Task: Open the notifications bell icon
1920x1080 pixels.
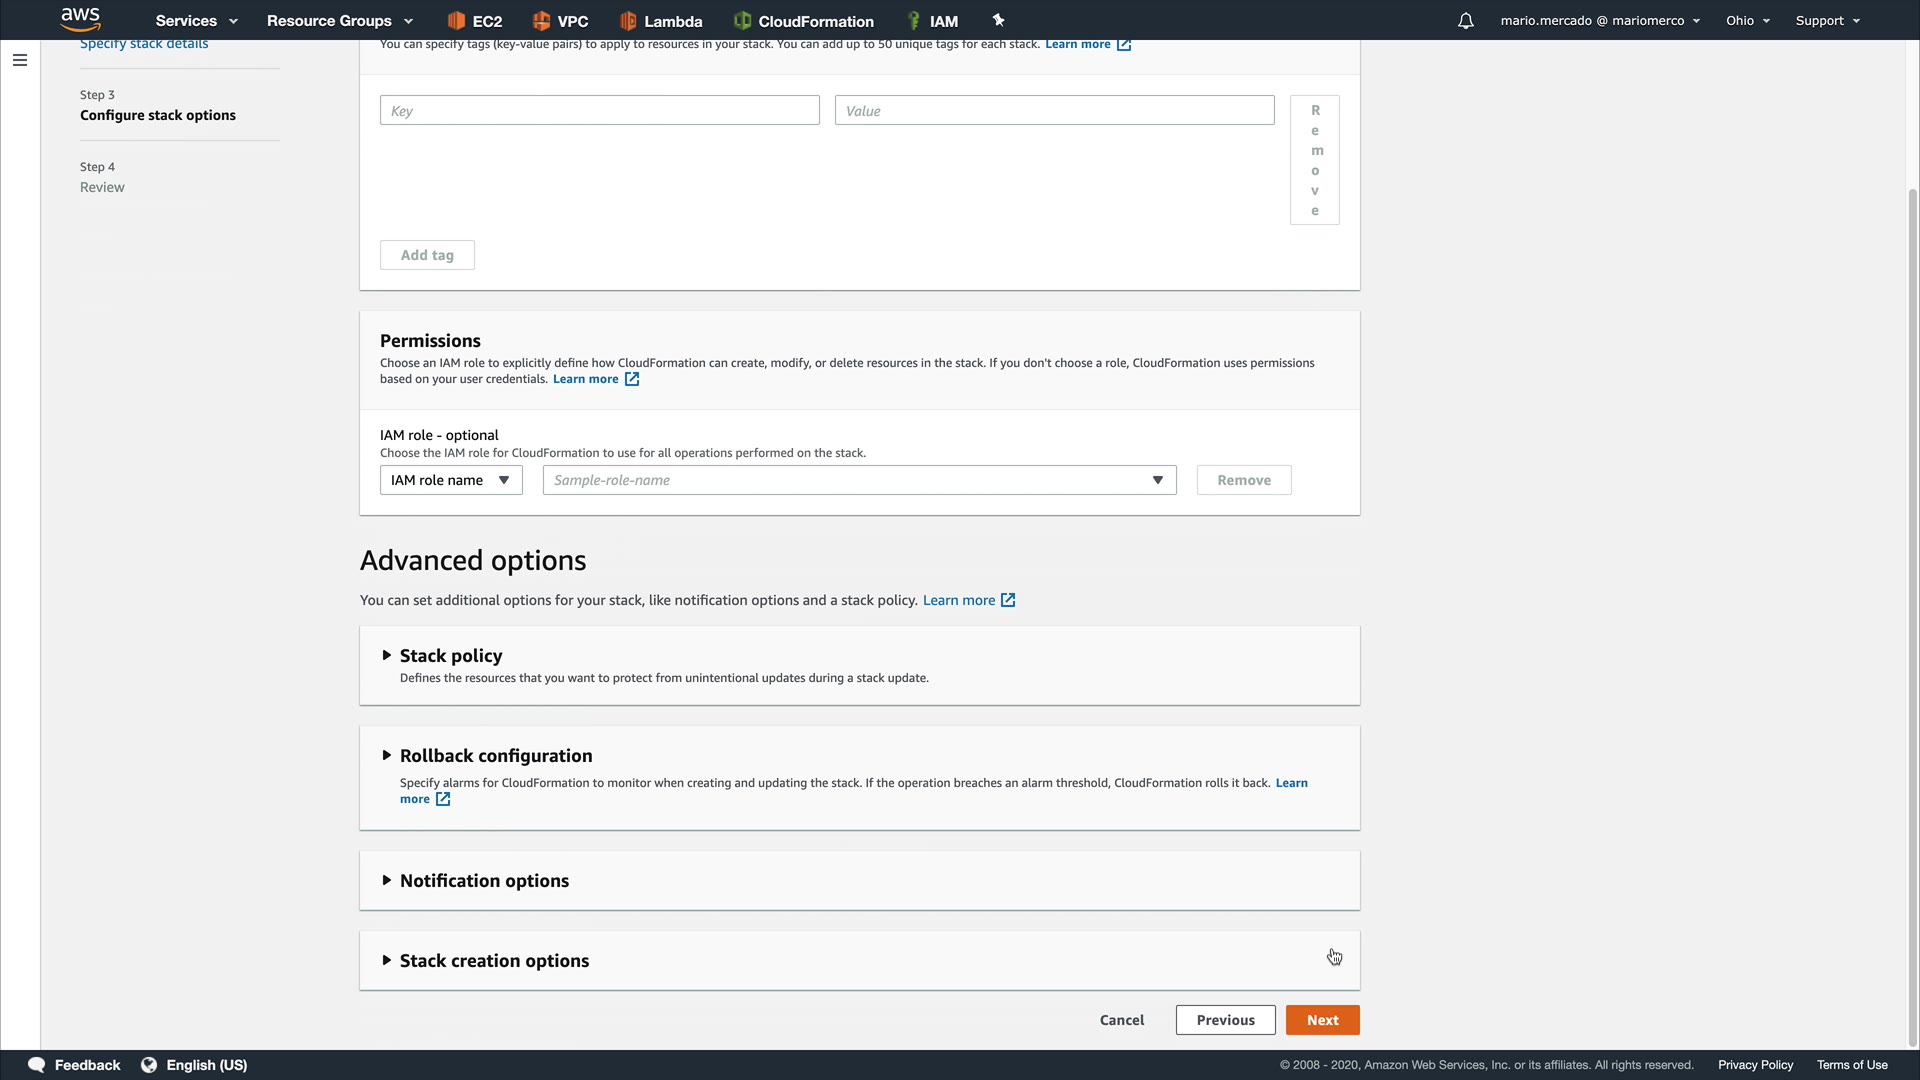Action: coord(1465,21)
